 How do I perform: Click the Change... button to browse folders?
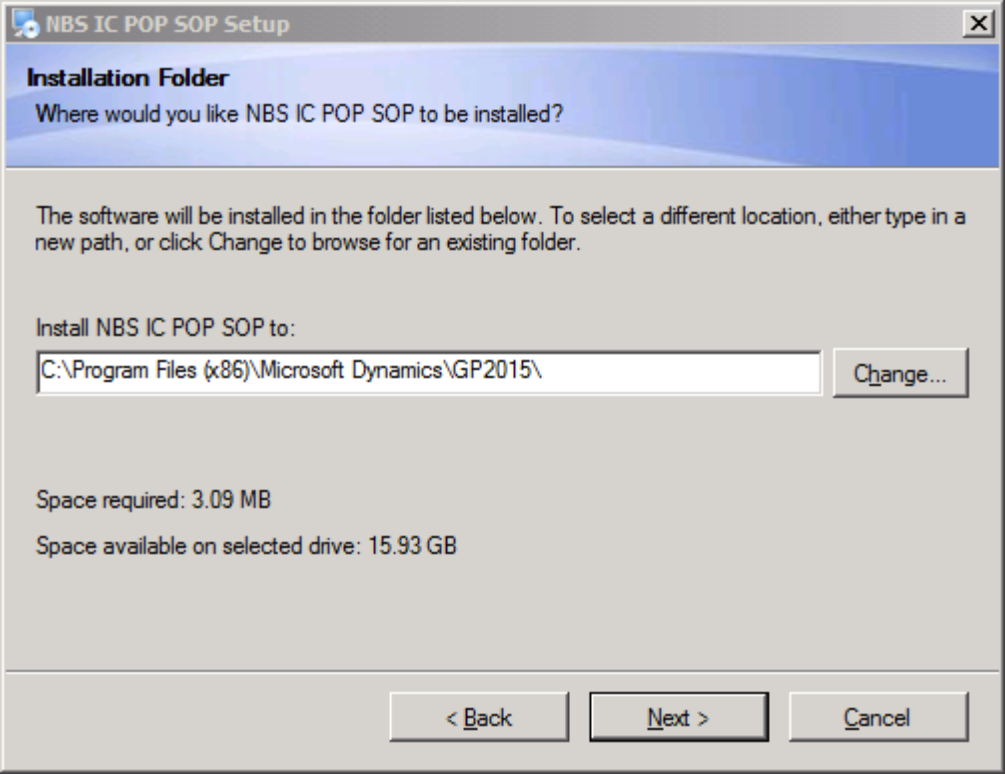(x=899, y=374)
